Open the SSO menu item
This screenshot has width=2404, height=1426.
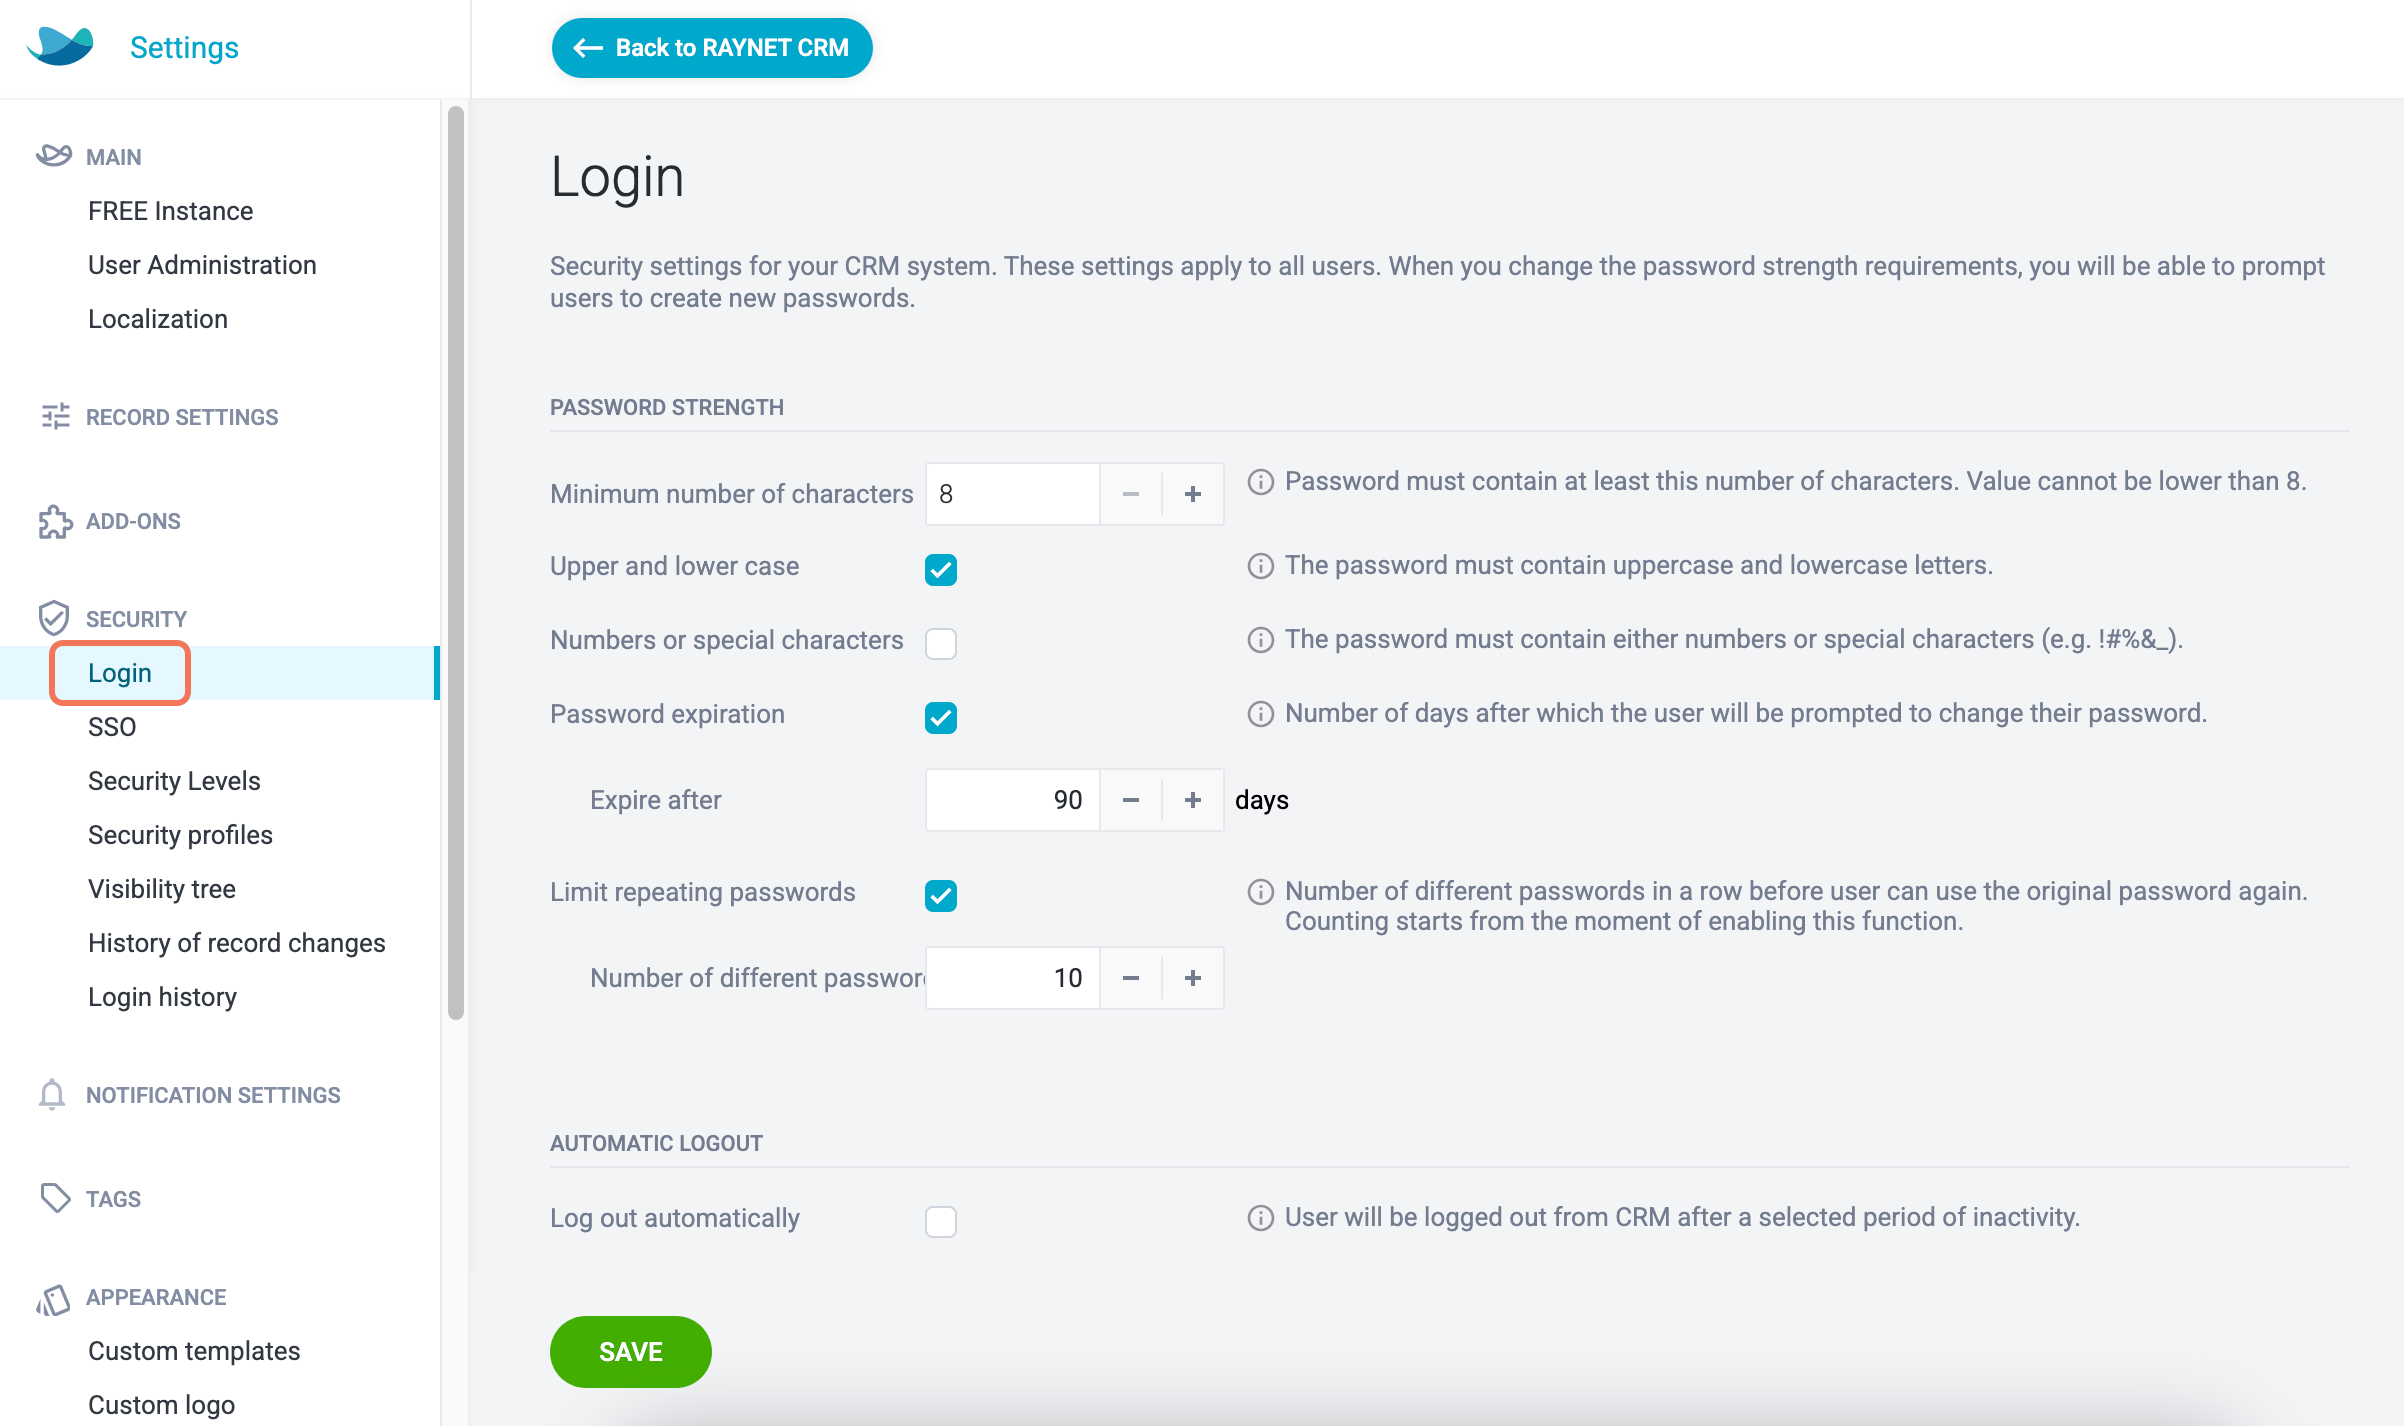click(112, 727)
